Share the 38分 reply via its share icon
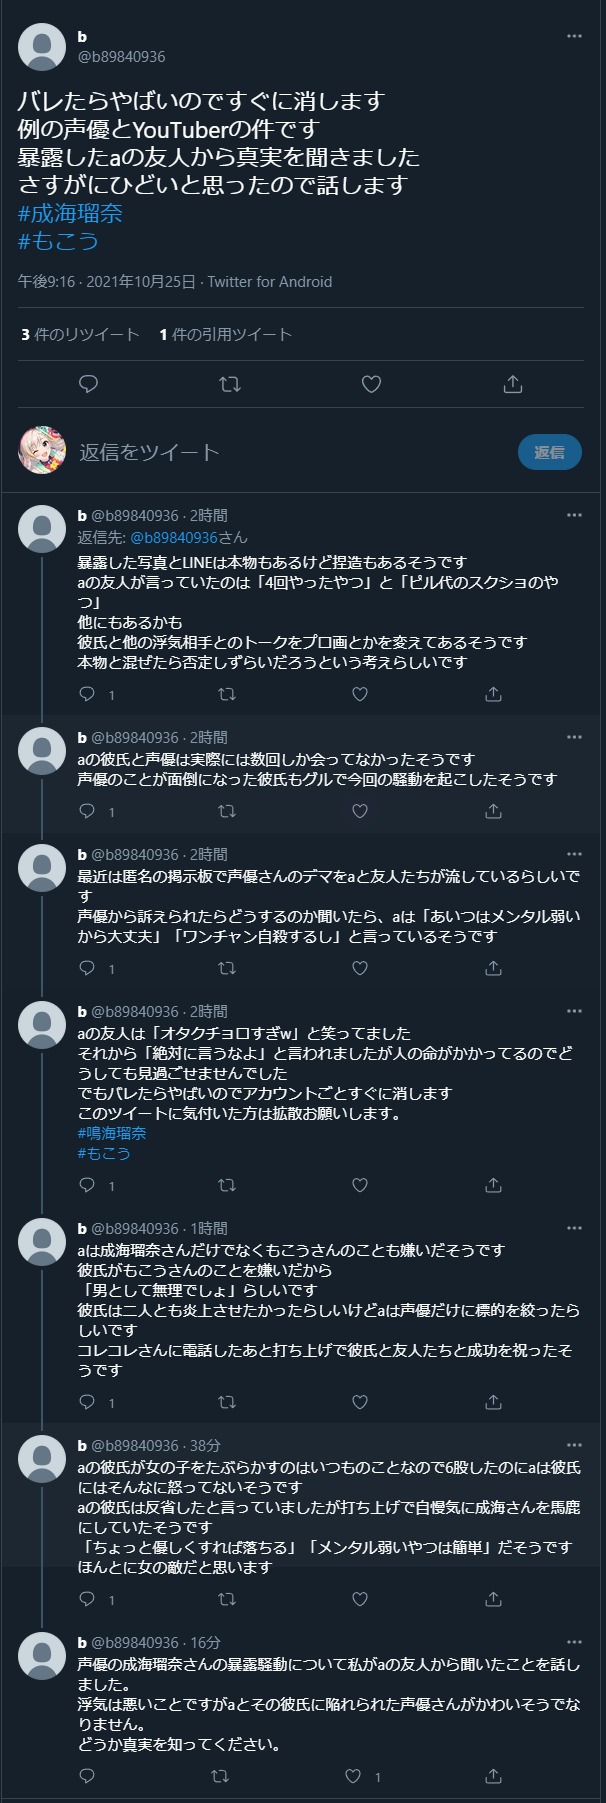The height and width of the screenshot is (1803, 606). [493, 1599]
